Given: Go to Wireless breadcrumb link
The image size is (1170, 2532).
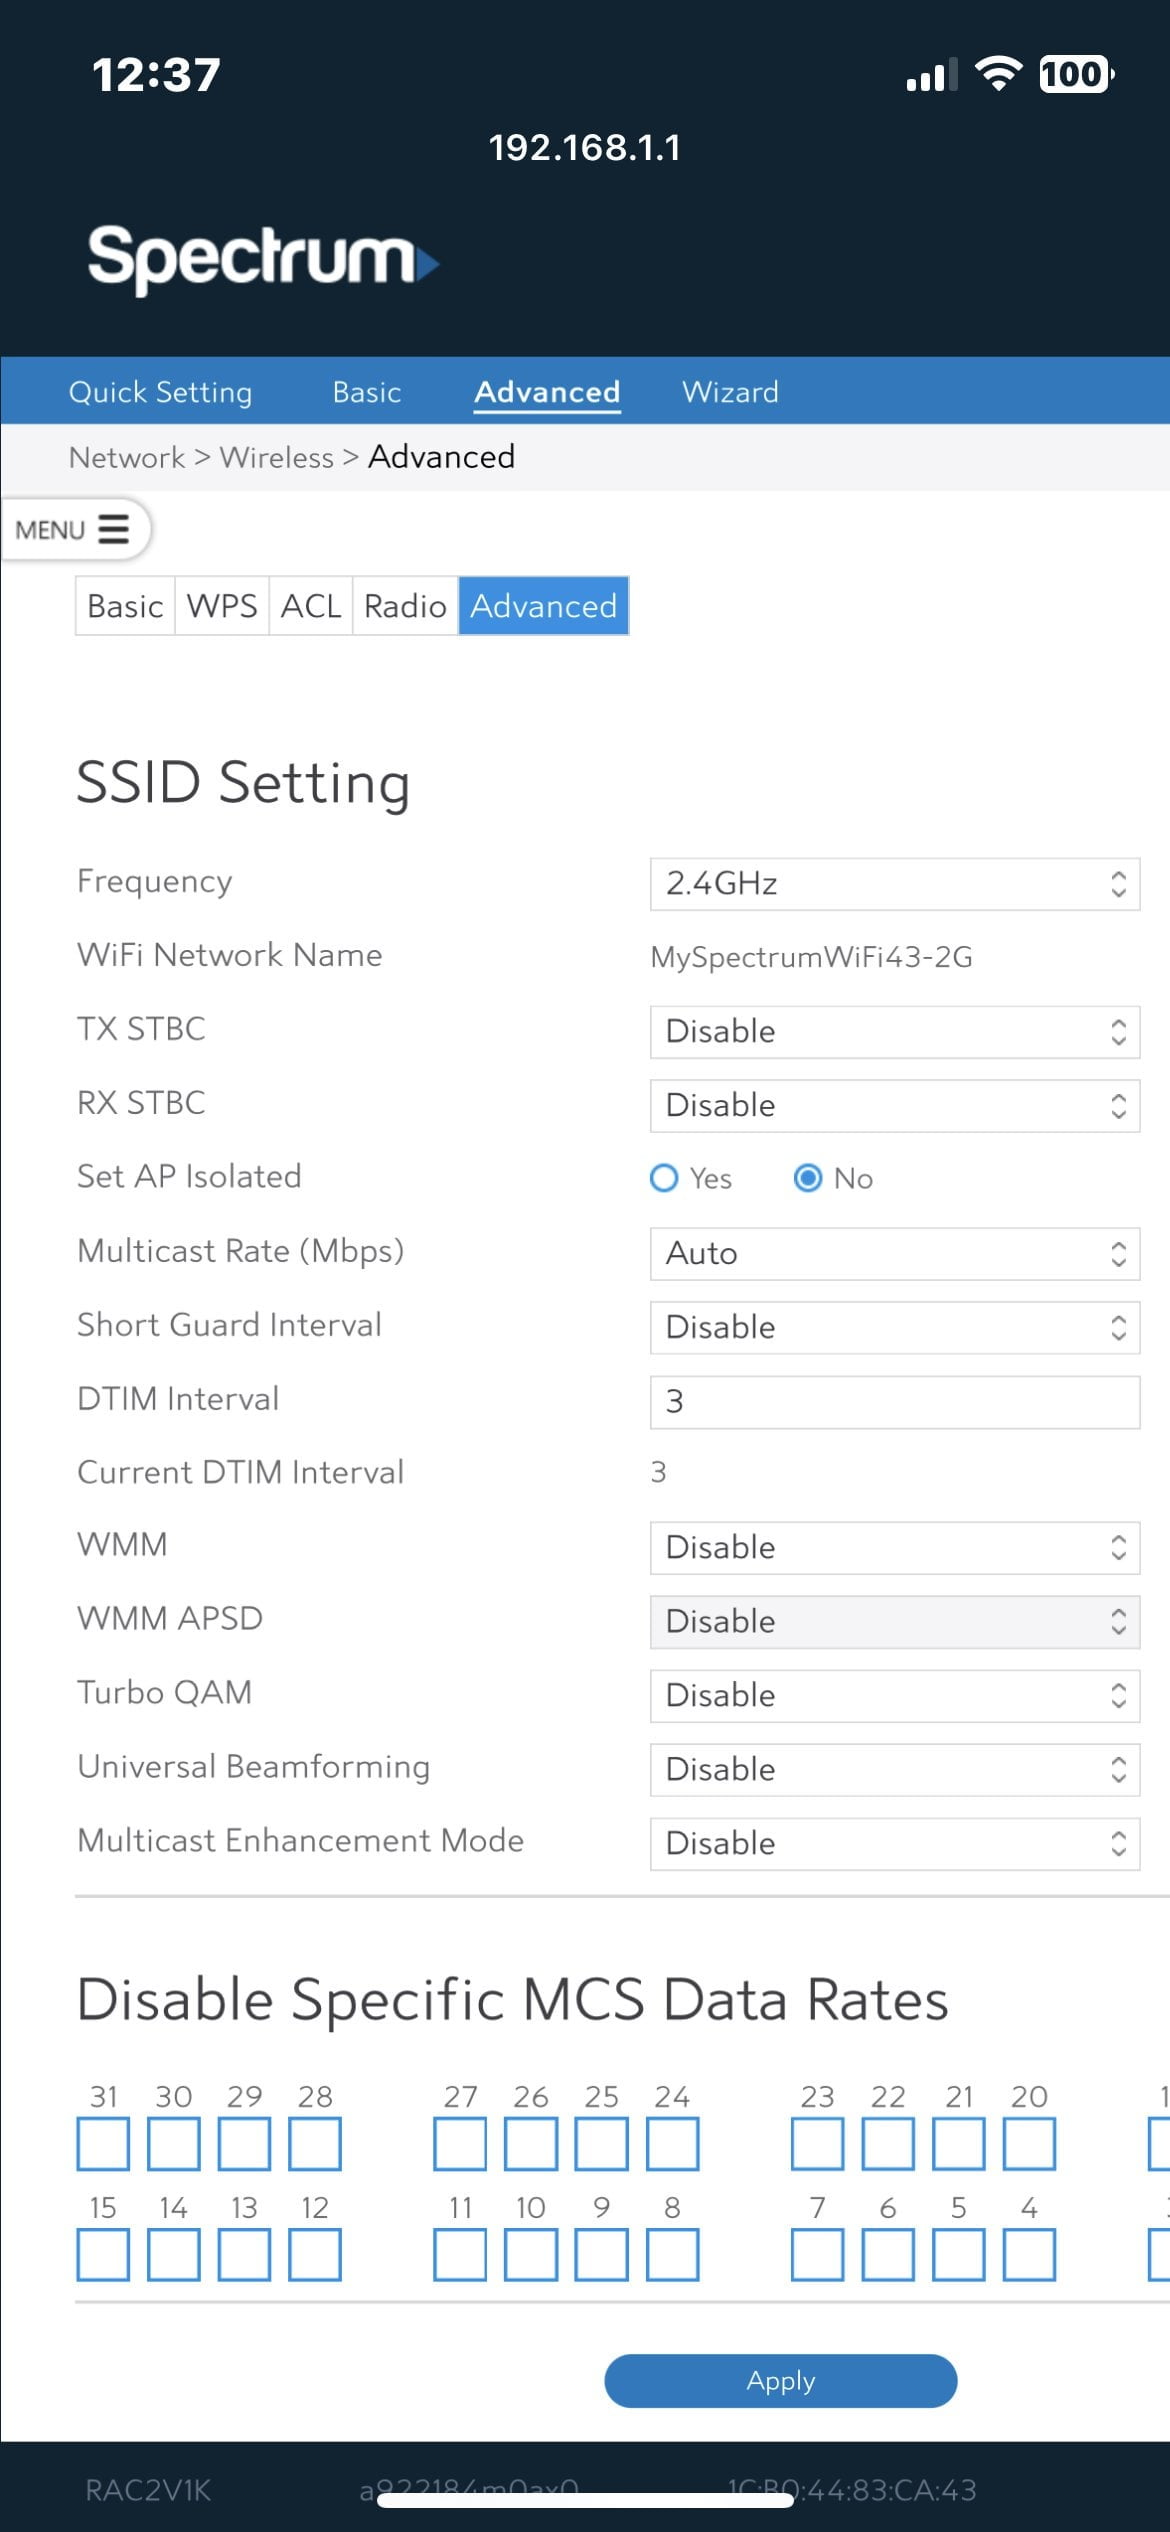Looking at the screenshot, I should [276, 457].
